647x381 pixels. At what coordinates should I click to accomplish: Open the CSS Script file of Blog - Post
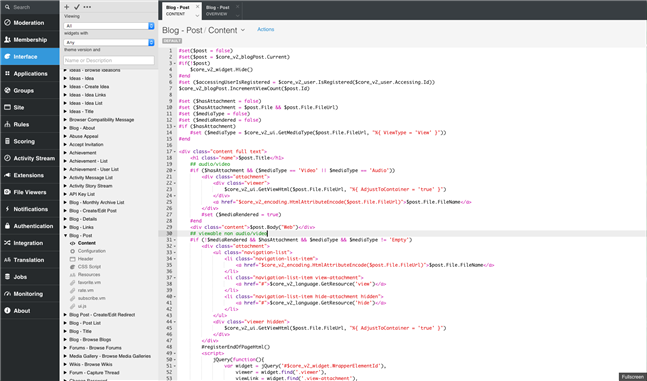click(x=89, y=267)
